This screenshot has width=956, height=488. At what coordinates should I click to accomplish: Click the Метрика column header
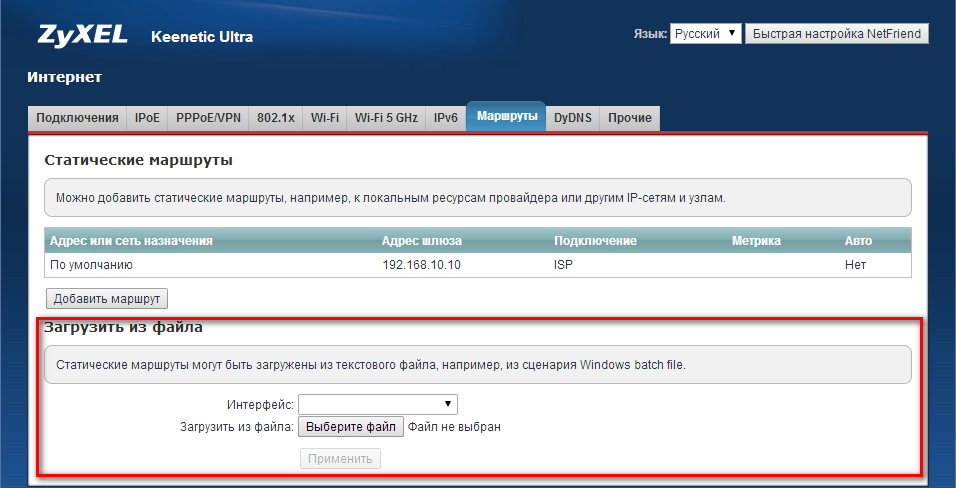(756, 241)
